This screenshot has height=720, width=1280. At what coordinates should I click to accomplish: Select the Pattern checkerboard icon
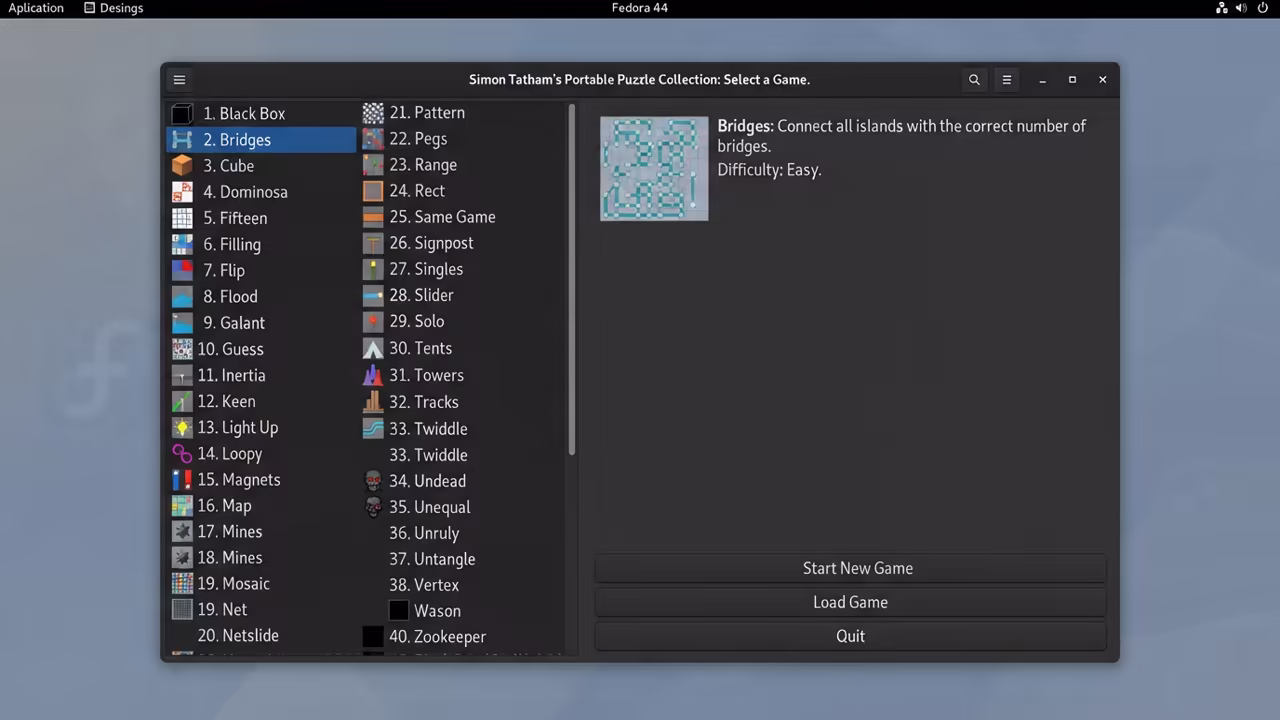[373, 113]
